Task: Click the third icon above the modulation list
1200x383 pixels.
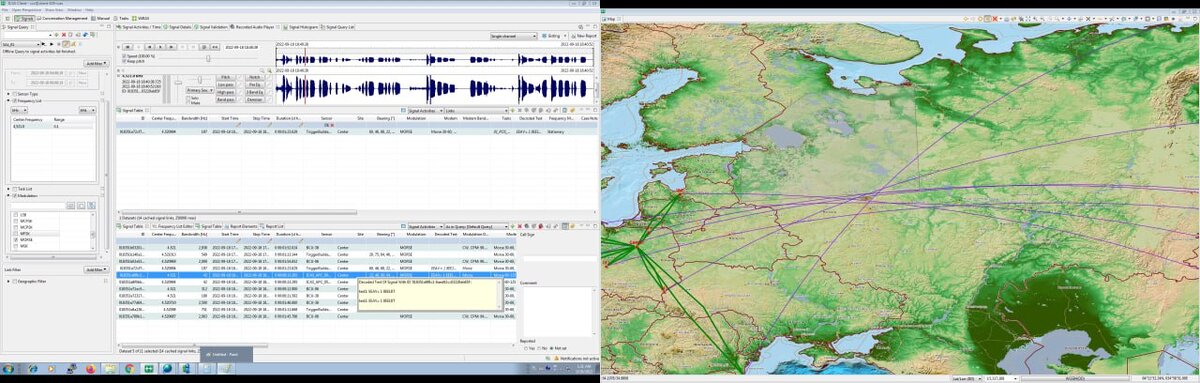Action: tap(91, 206)
